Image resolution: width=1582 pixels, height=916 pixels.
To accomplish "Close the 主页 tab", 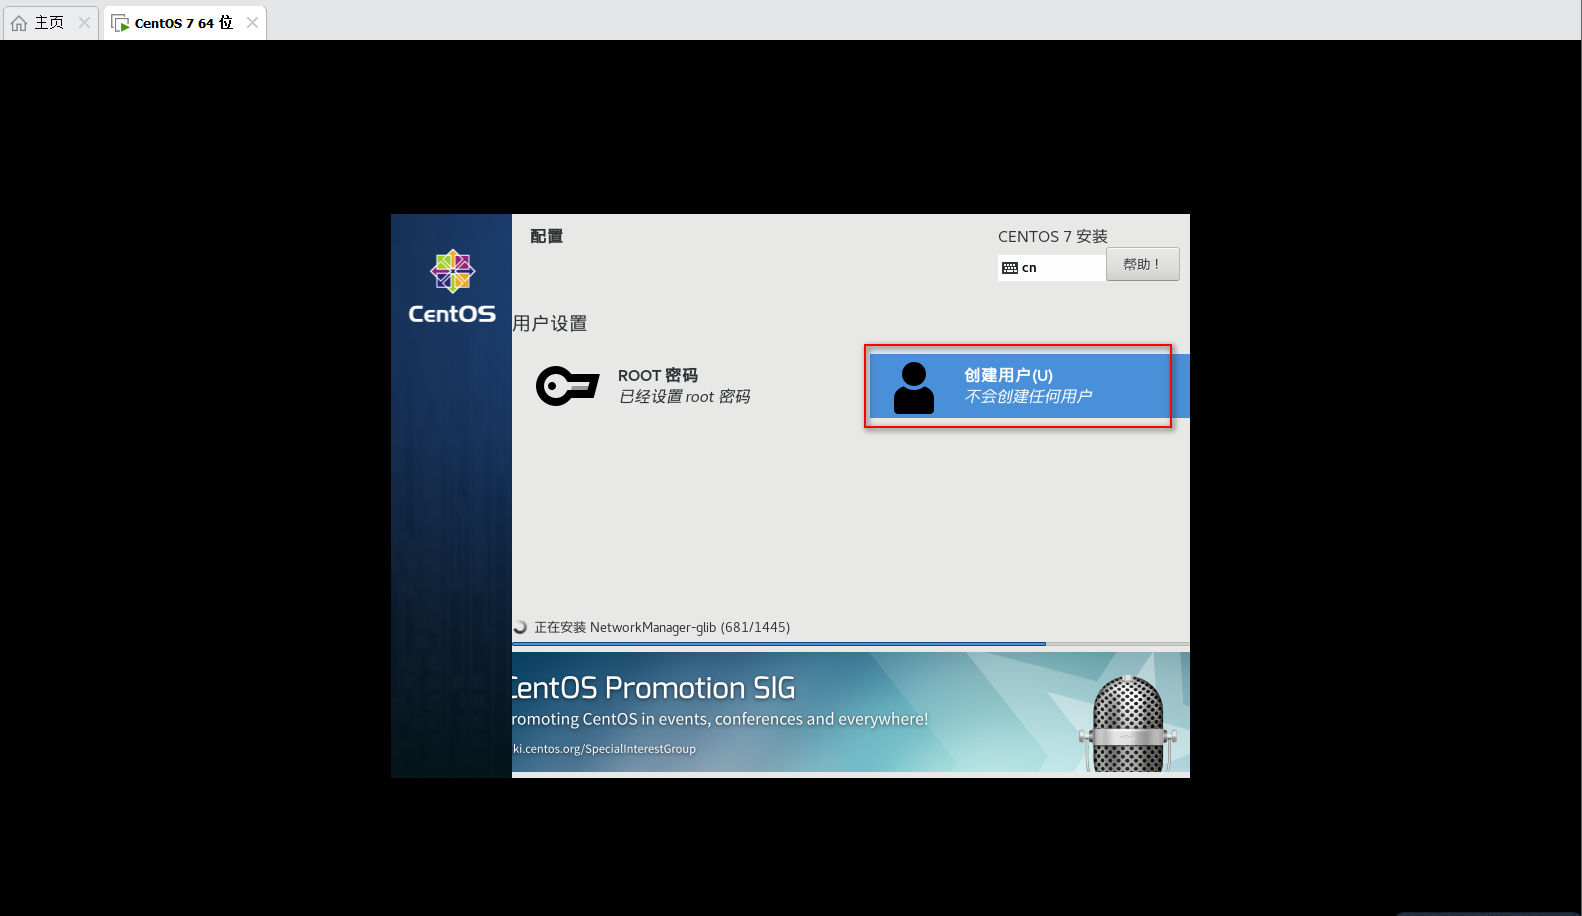I will point(84,22).
